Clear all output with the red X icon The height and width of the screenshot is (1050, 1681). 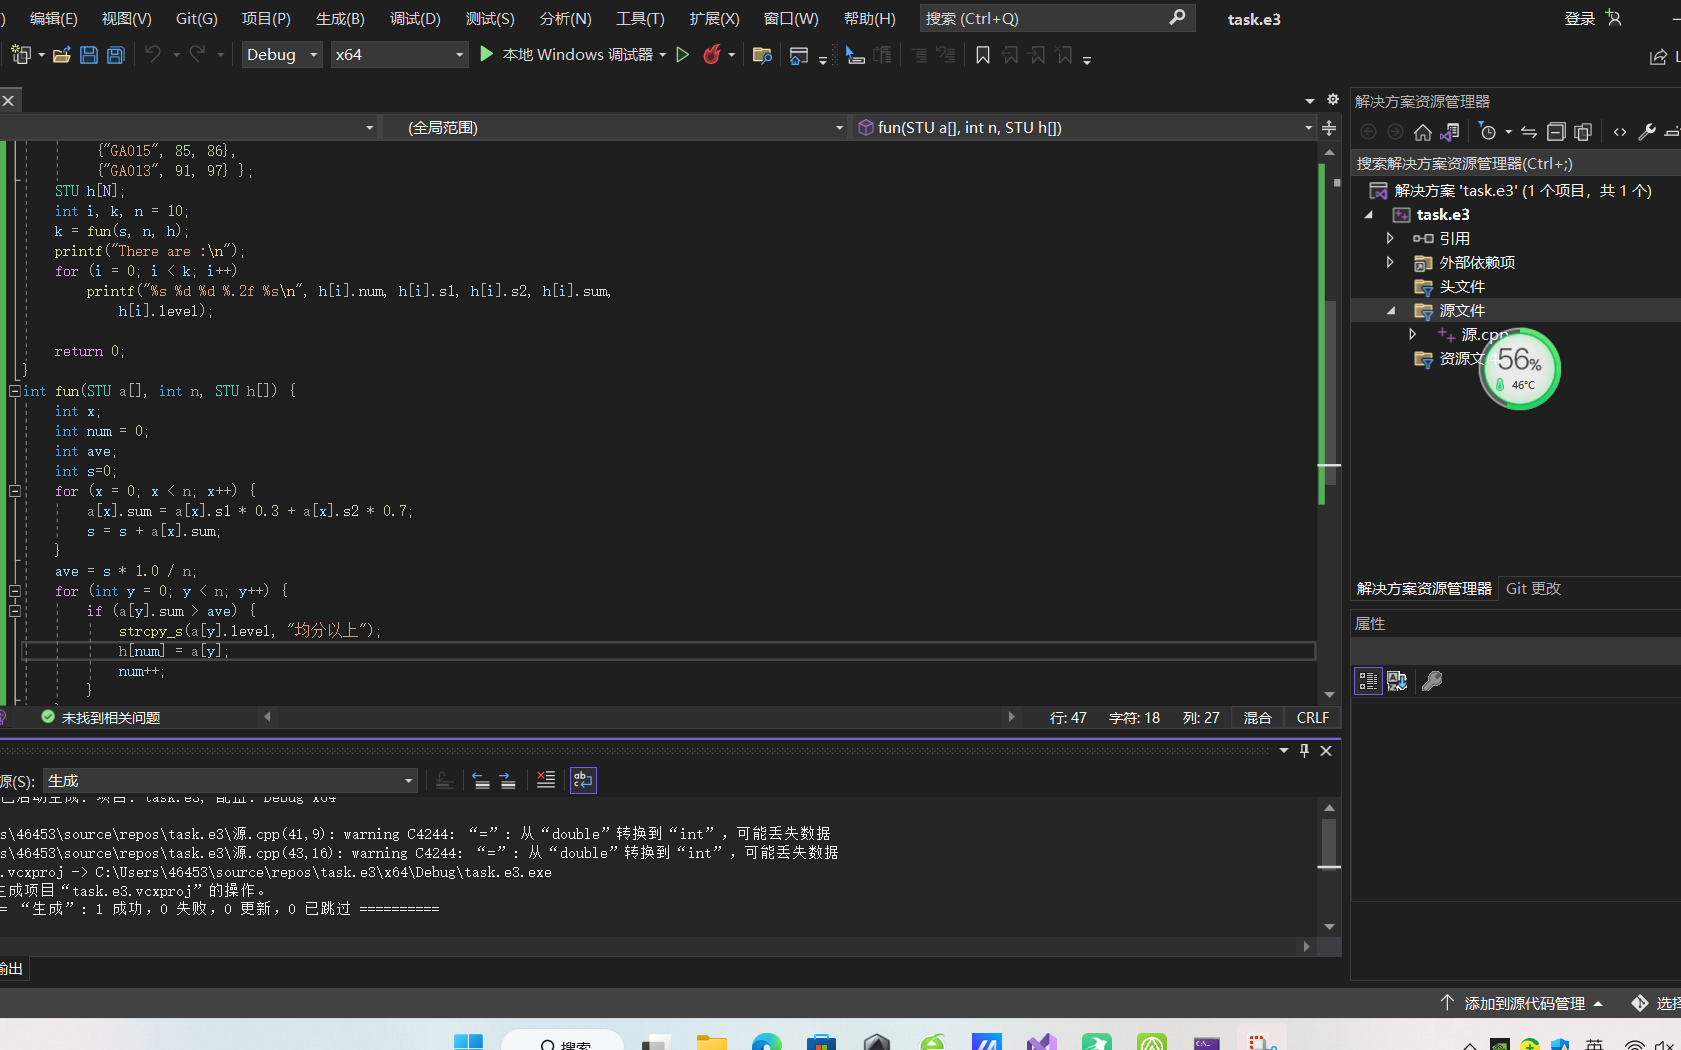pyautogui.click(x=546, y=780)
